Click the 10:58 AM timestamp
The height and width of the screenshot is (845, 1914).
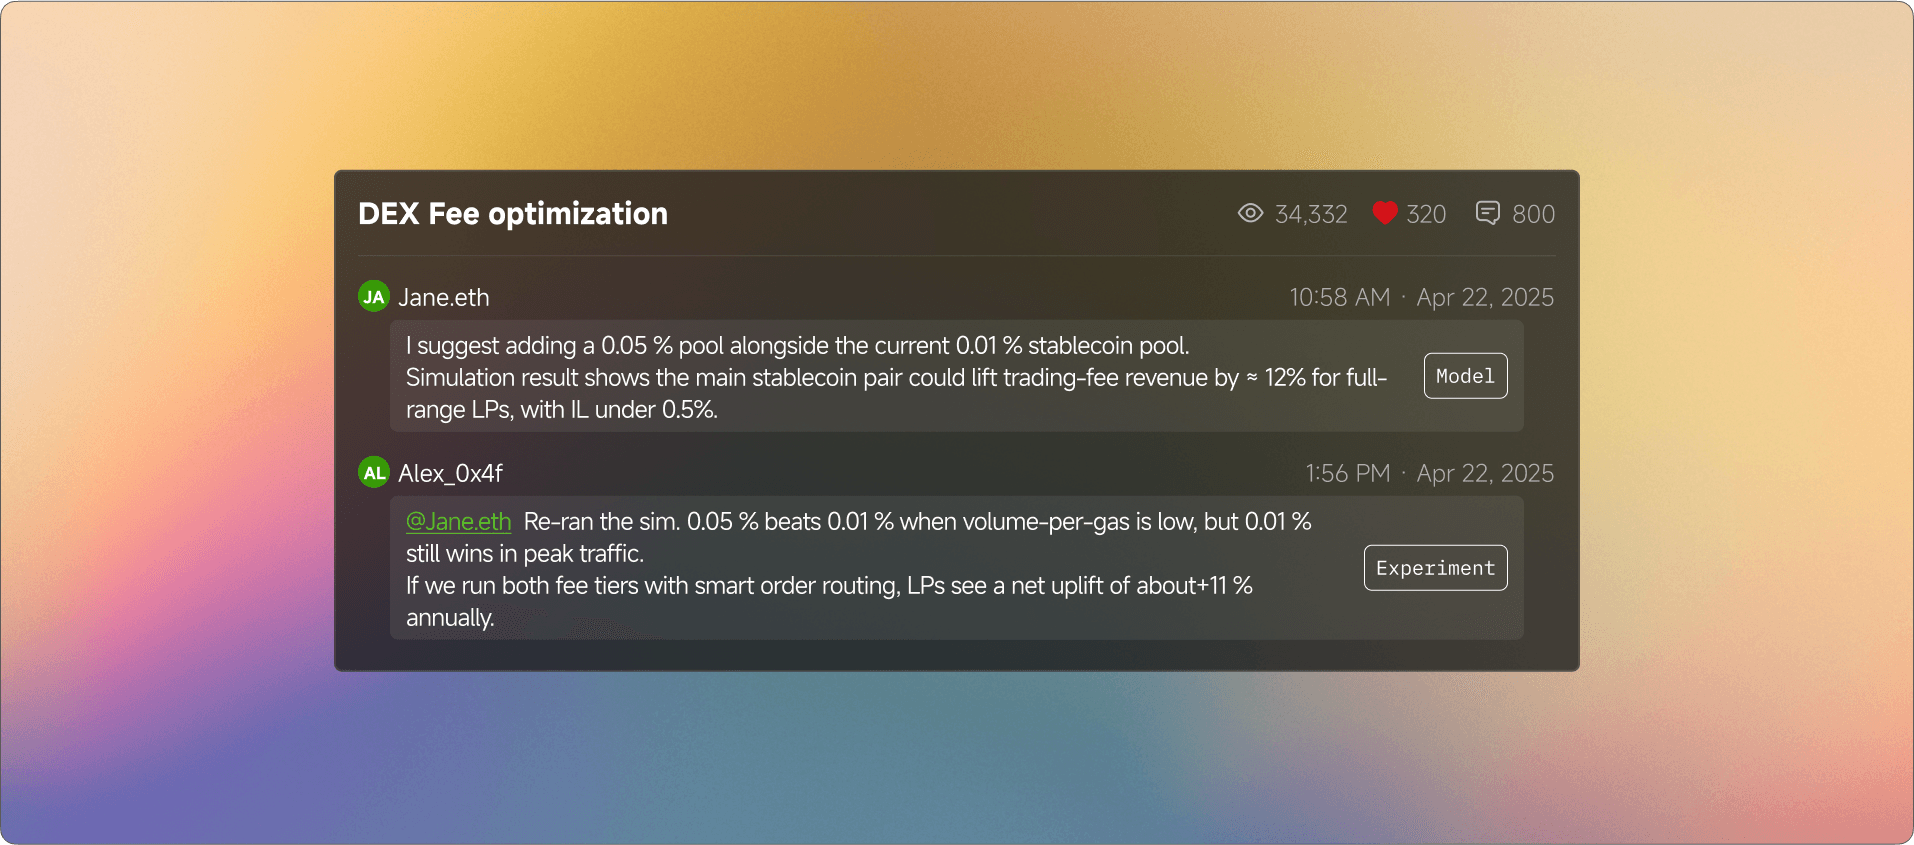pos(1339,297)
